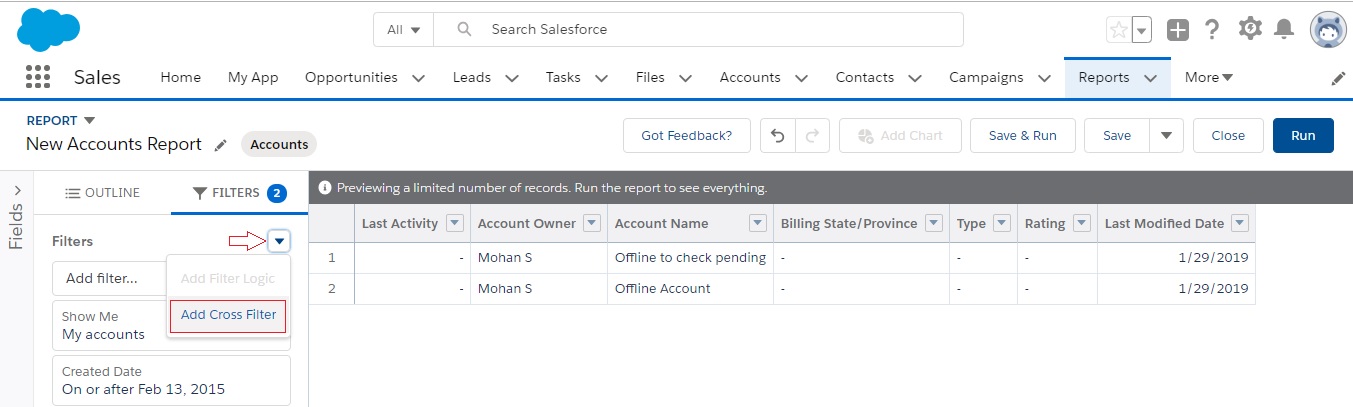The width and height of the screenshot is (1353, 407).
Task: Edit report name with pencil icon
Action: [x=221, y=145]
